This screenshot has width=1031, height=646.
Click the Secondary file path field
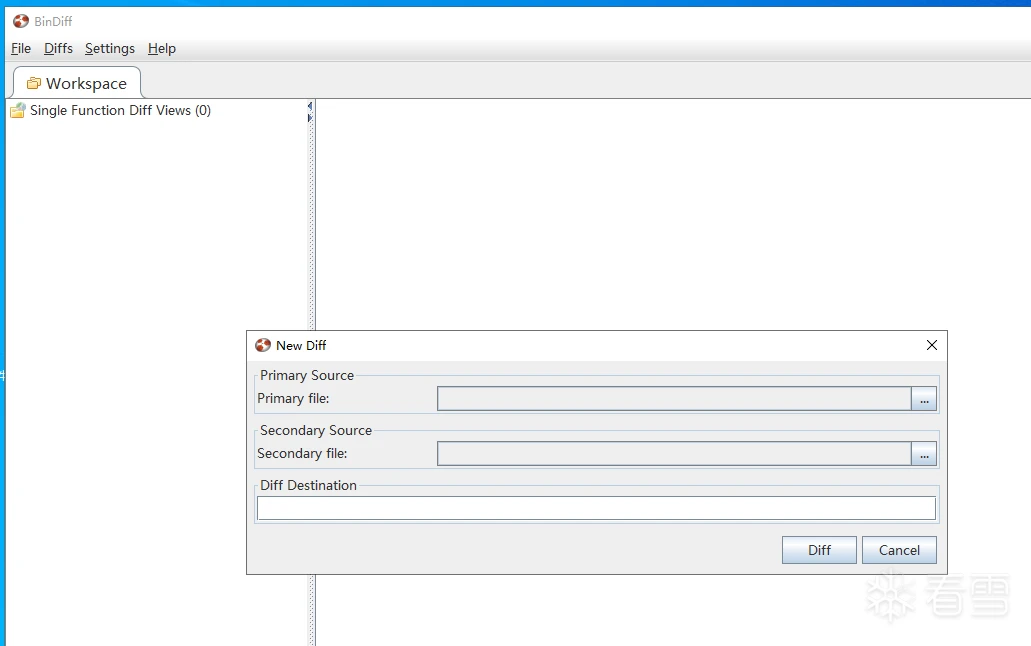(673, 454)
